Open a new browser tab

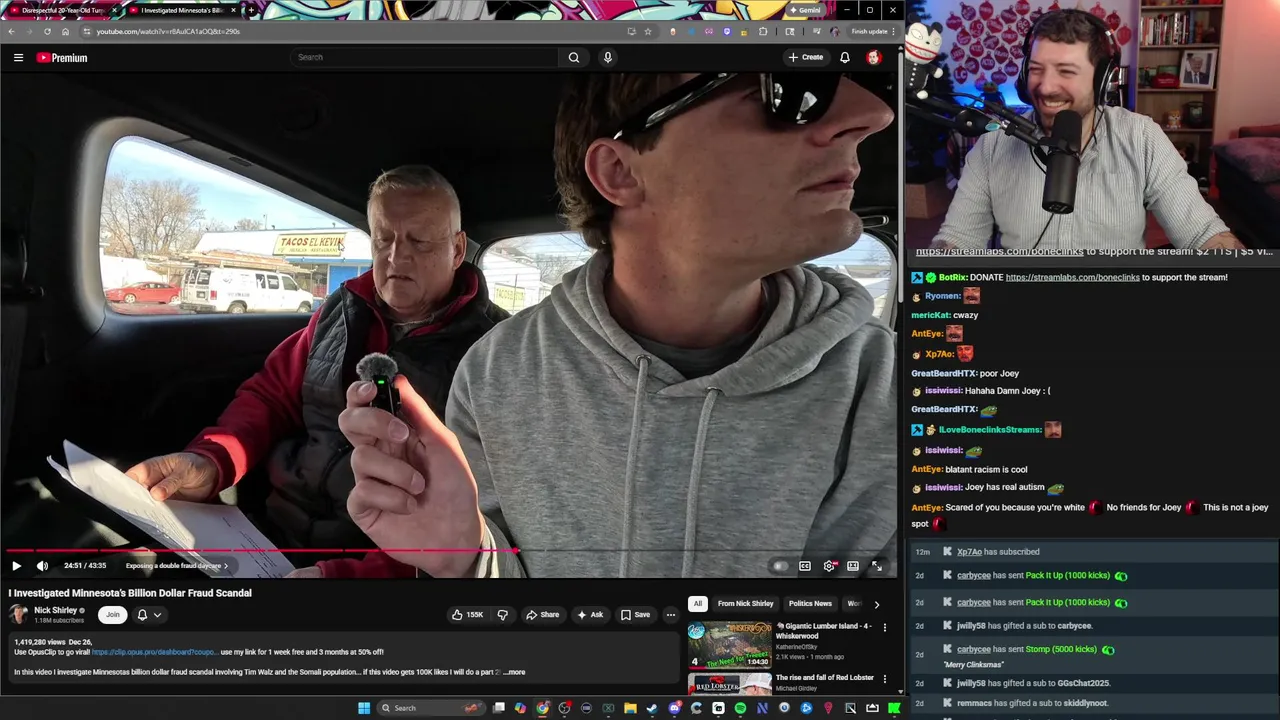pos(250,10)
